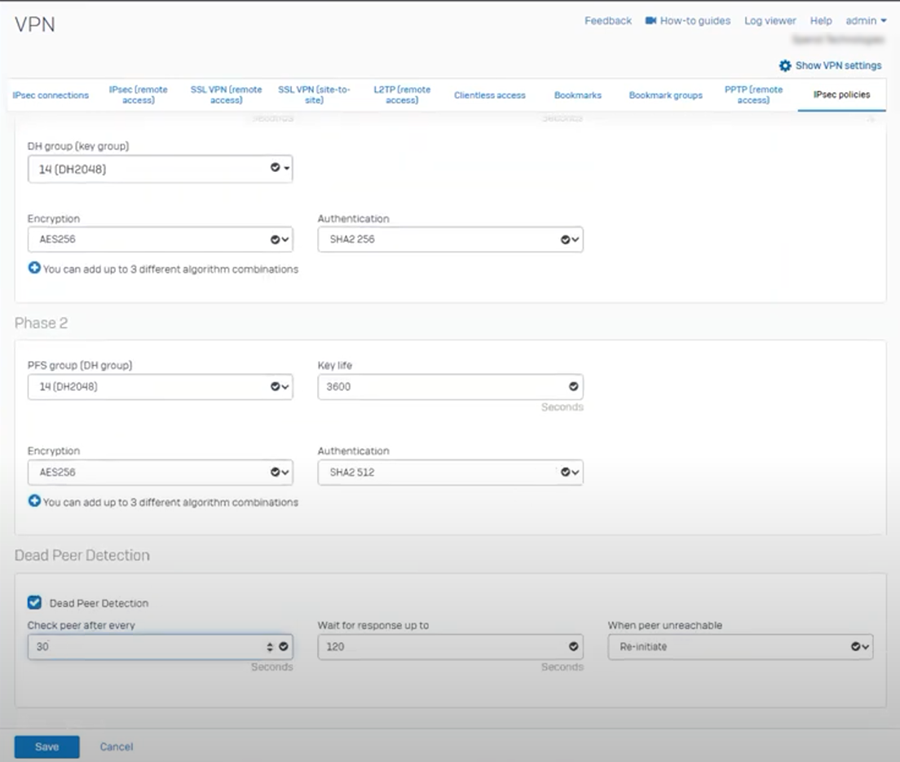
Task: Open the admin user menu
Action: tap(866, 21)
